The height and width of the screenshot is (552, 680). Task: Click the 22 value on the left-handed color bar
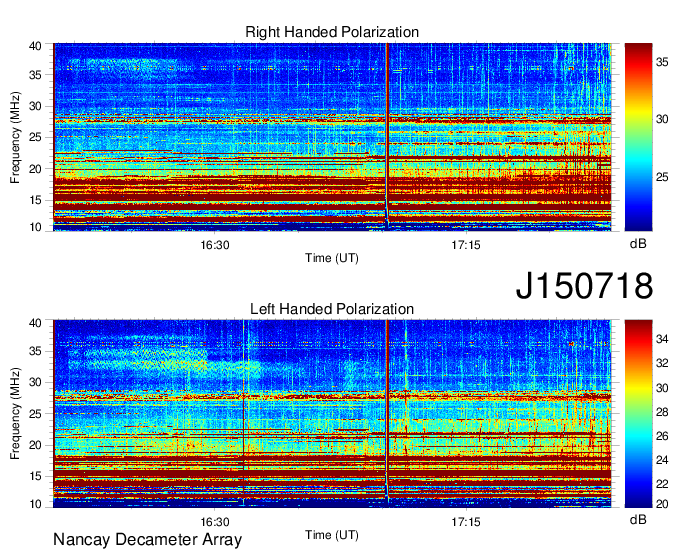[x=662, y=484]
